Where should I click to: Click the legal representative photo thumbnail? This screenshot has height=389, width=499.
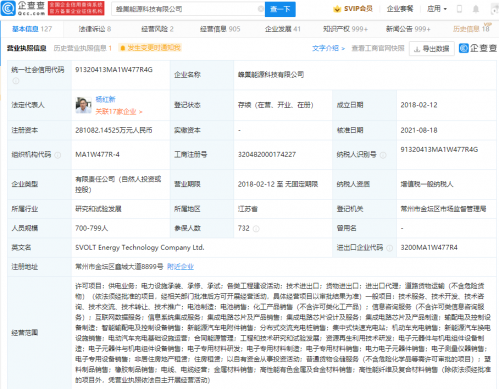[83, 105]
